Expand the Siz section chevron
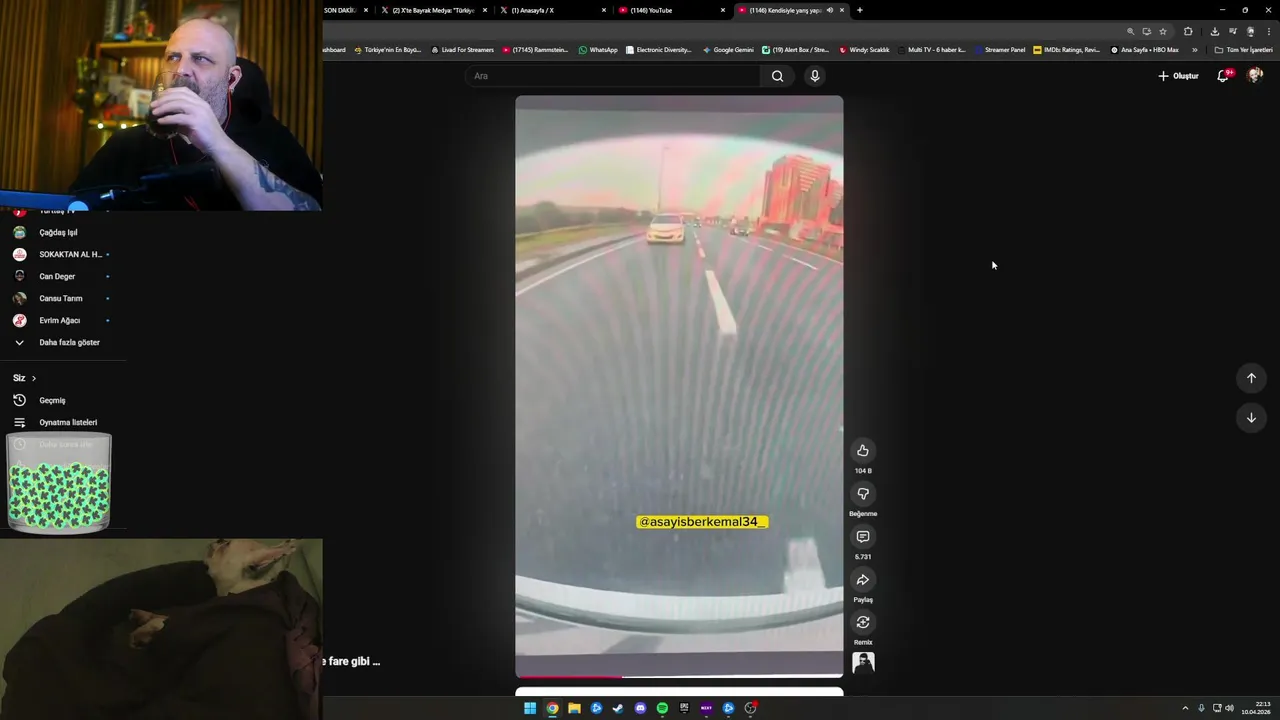This screenshot has height=720, width=1280. [34, 378]
